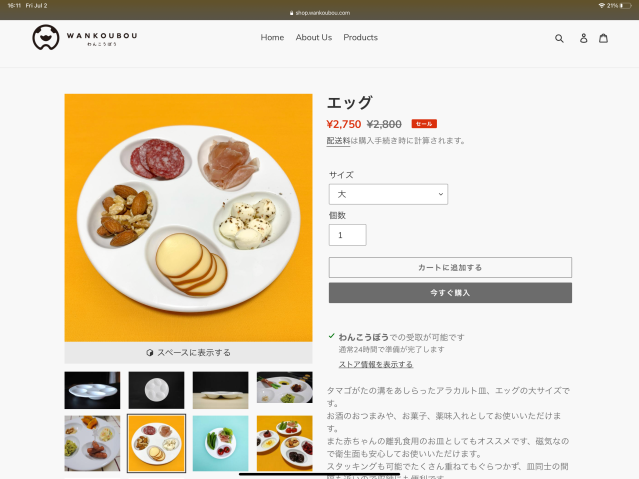Click カートに追加する add to cart button
This screenshot has width=639, height=479.
[x=450, y=267]
